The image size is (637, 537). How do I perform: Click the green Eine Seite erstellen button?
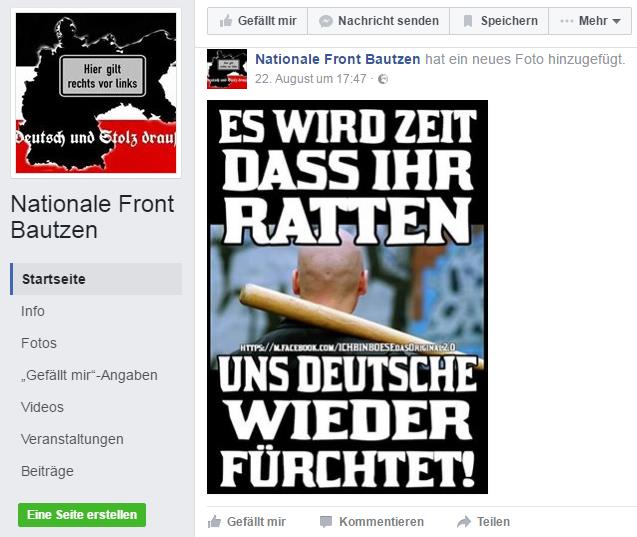click(82, 515)
